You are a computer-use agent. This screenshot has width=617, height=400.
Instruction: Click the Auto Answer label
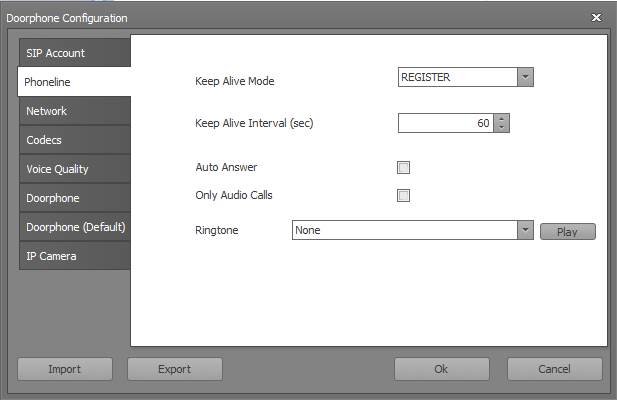click(226, 167)
